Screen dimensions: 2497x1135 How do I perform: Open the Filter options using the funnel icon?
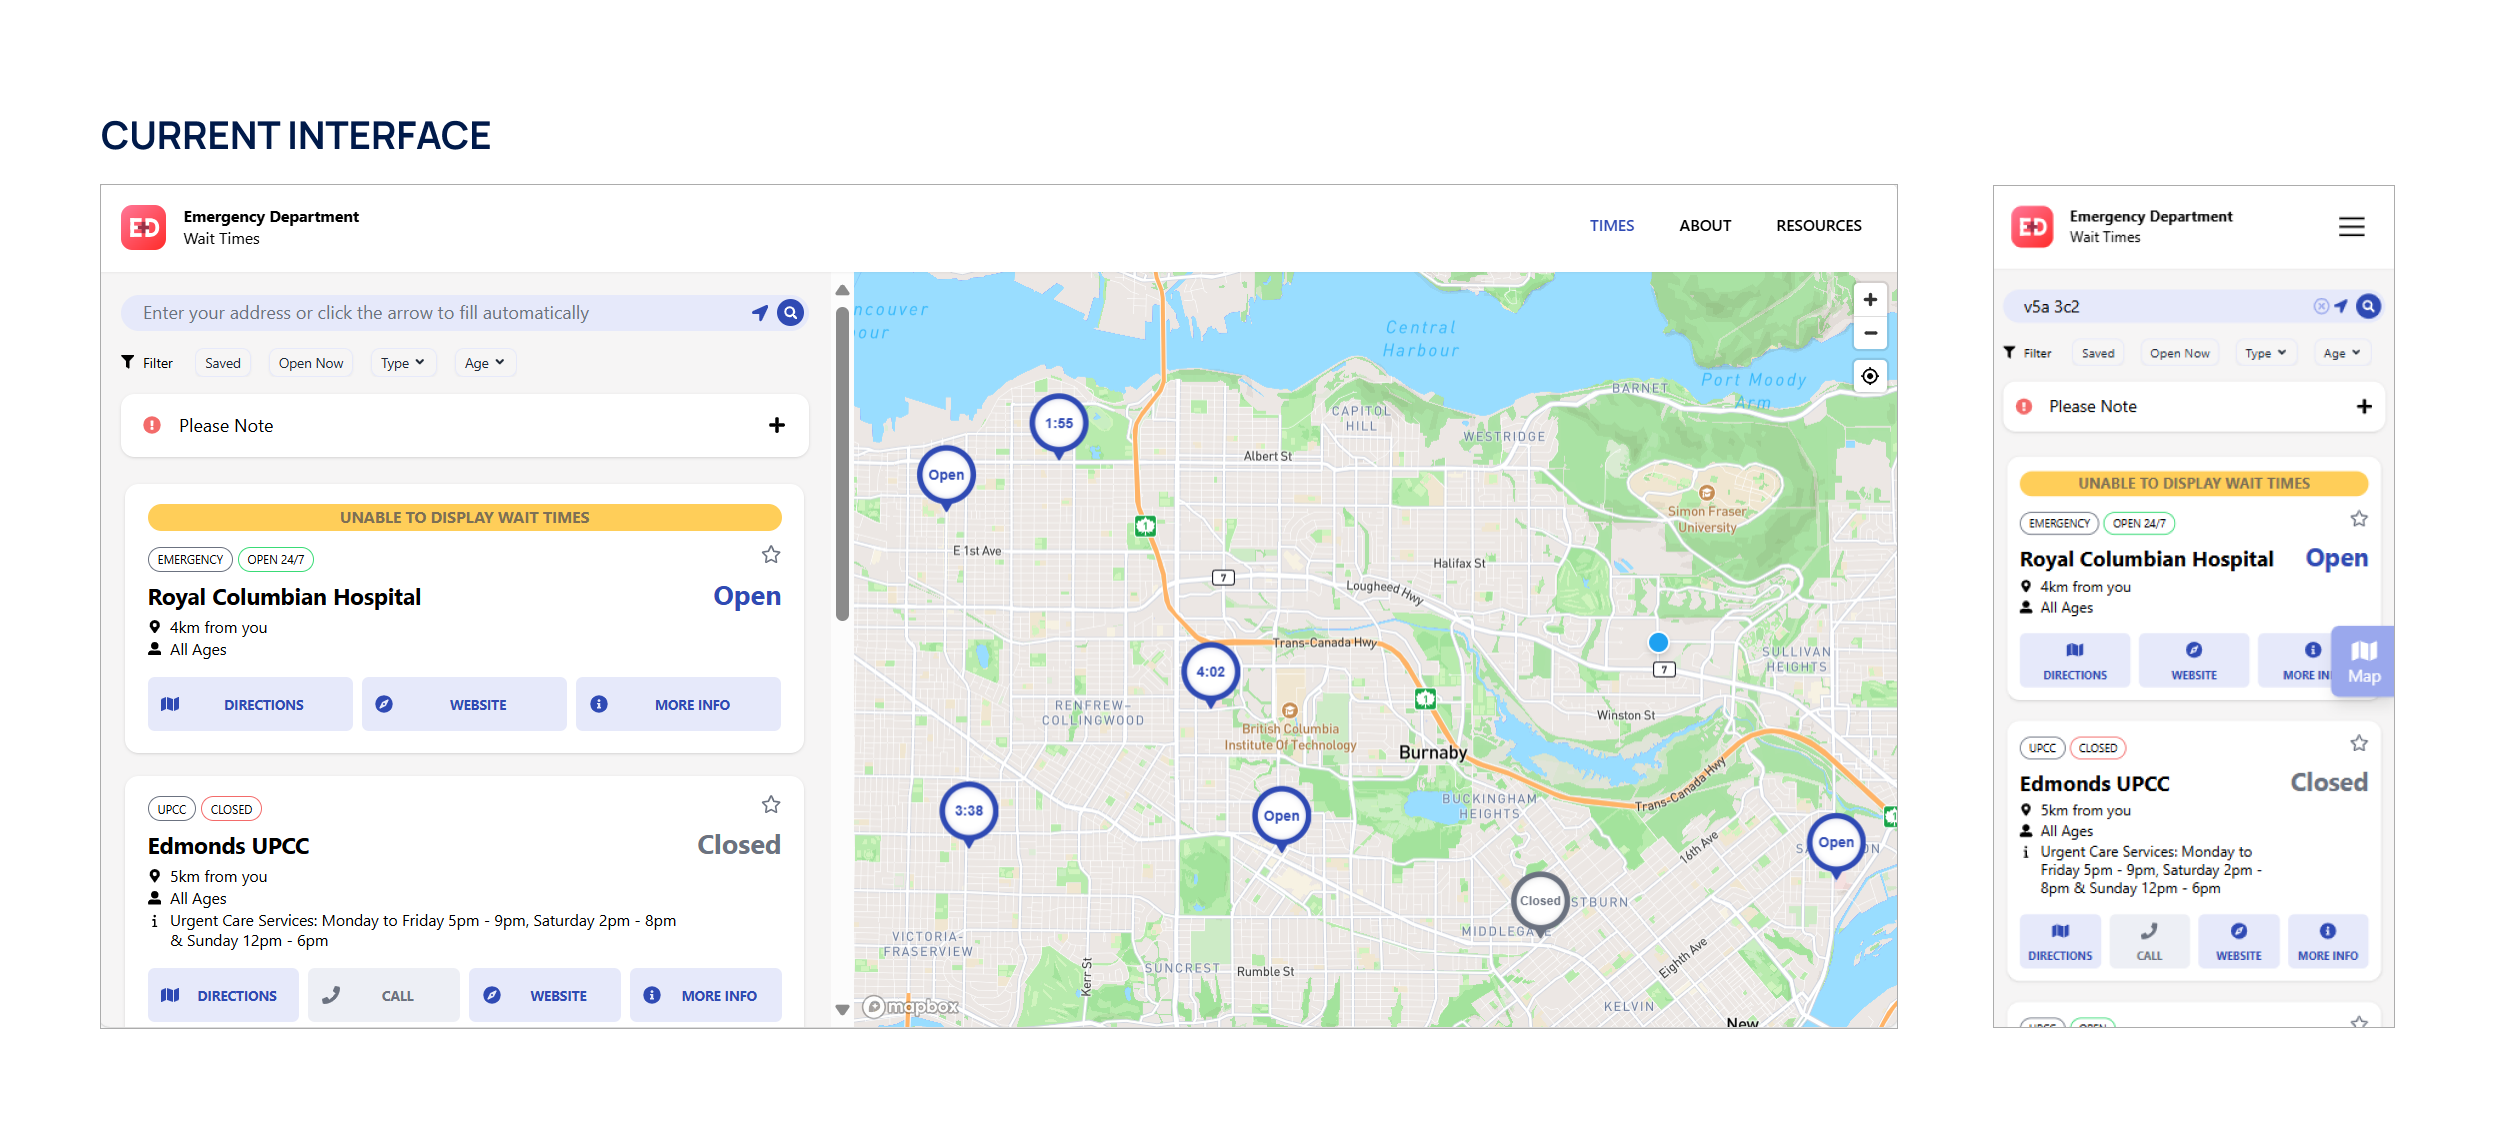(x=127, y=362)
